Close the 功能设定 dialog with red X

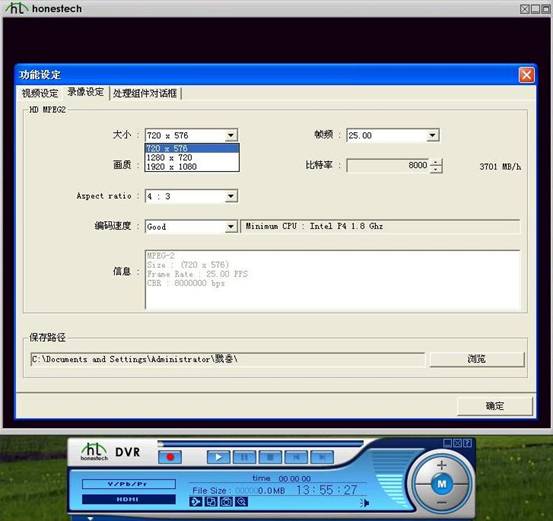coord(527,75)
